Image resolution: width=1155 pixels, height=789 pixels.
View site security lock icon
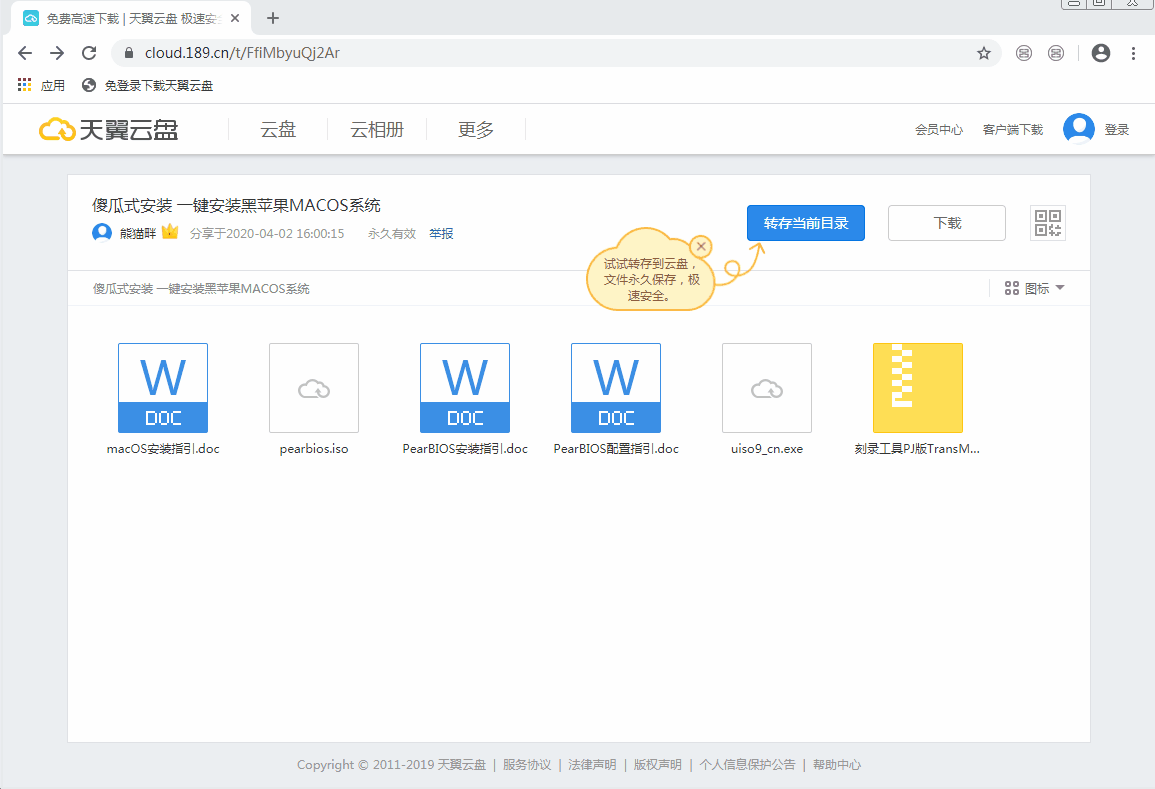point(129,53)
